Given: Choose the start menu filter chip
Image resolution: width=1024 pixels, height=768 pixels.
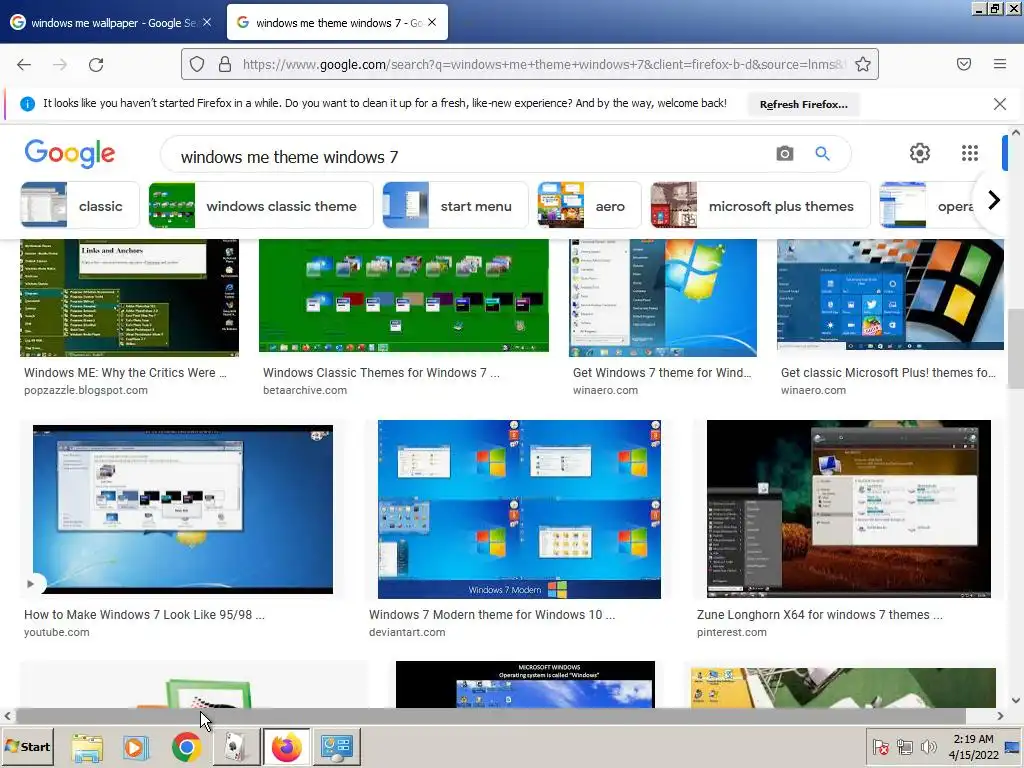Looking at the screenshot, I should pos(455,206).
